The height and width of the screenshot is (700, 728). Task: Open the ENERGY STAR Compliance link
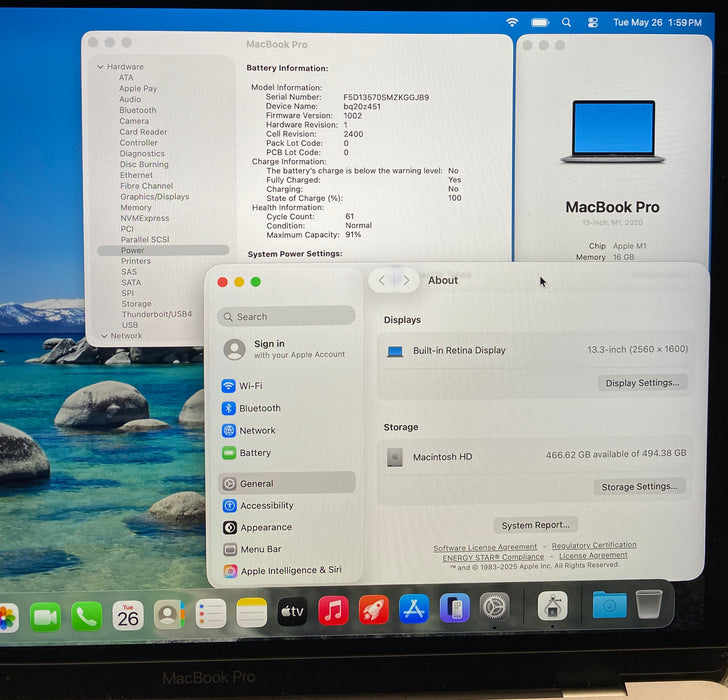point(493,557)
